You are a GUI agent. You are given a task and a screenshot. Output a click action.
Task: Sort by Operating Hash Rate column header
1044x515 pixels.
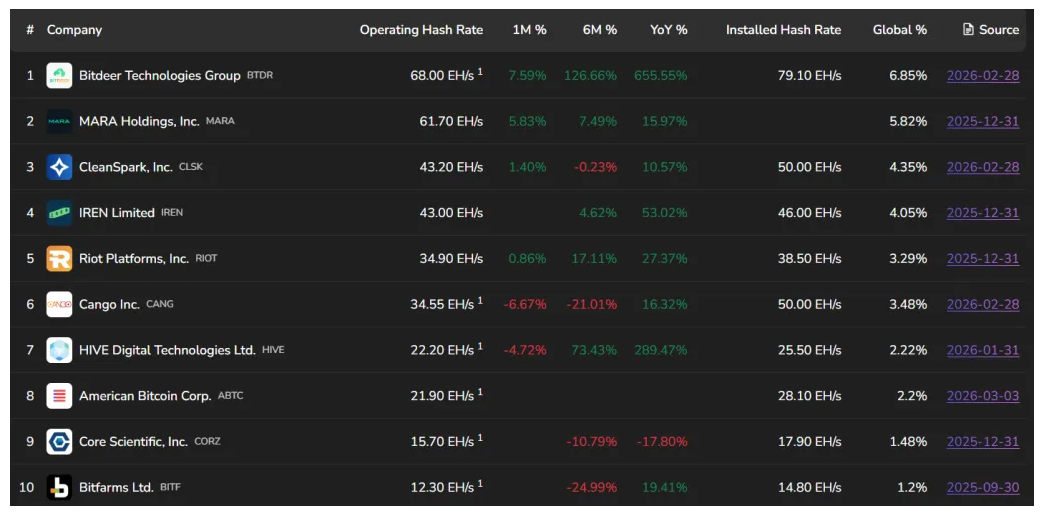tap(421, 30)
